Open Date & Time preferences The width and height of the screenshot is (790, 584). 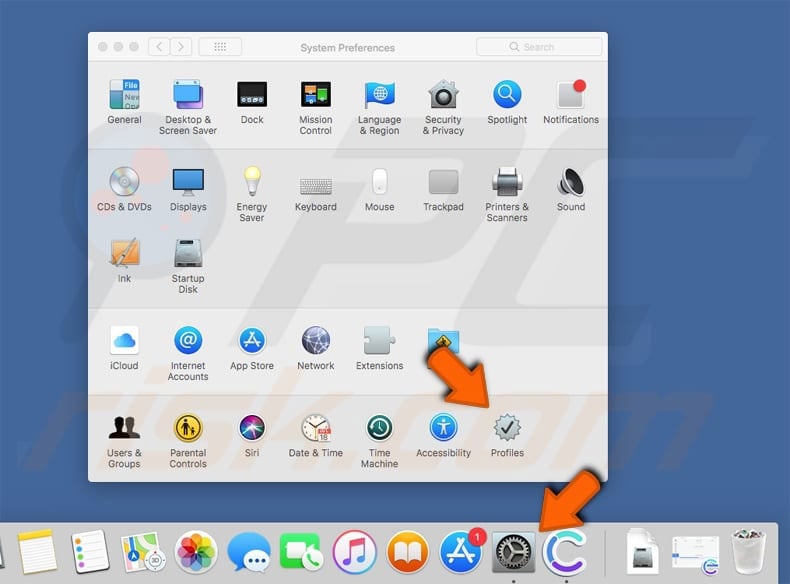click(316, 427)
